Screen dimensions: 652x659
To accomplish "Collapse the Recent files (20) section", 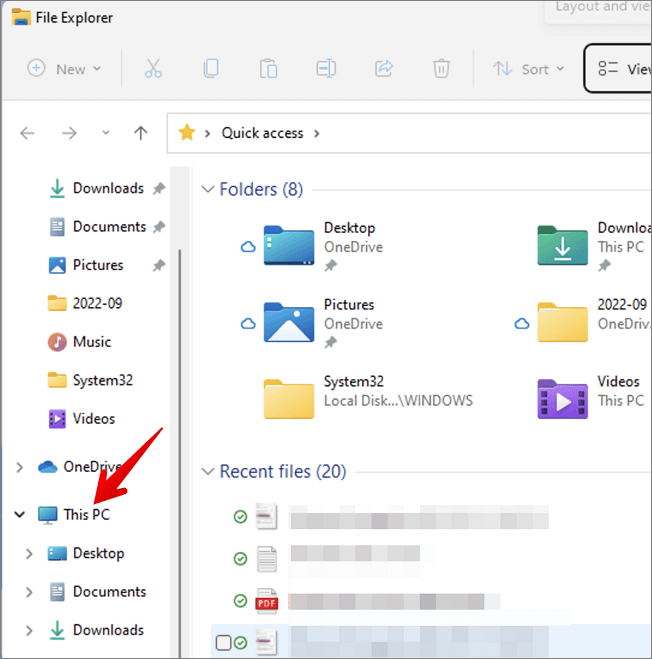I will coord(208,471).
